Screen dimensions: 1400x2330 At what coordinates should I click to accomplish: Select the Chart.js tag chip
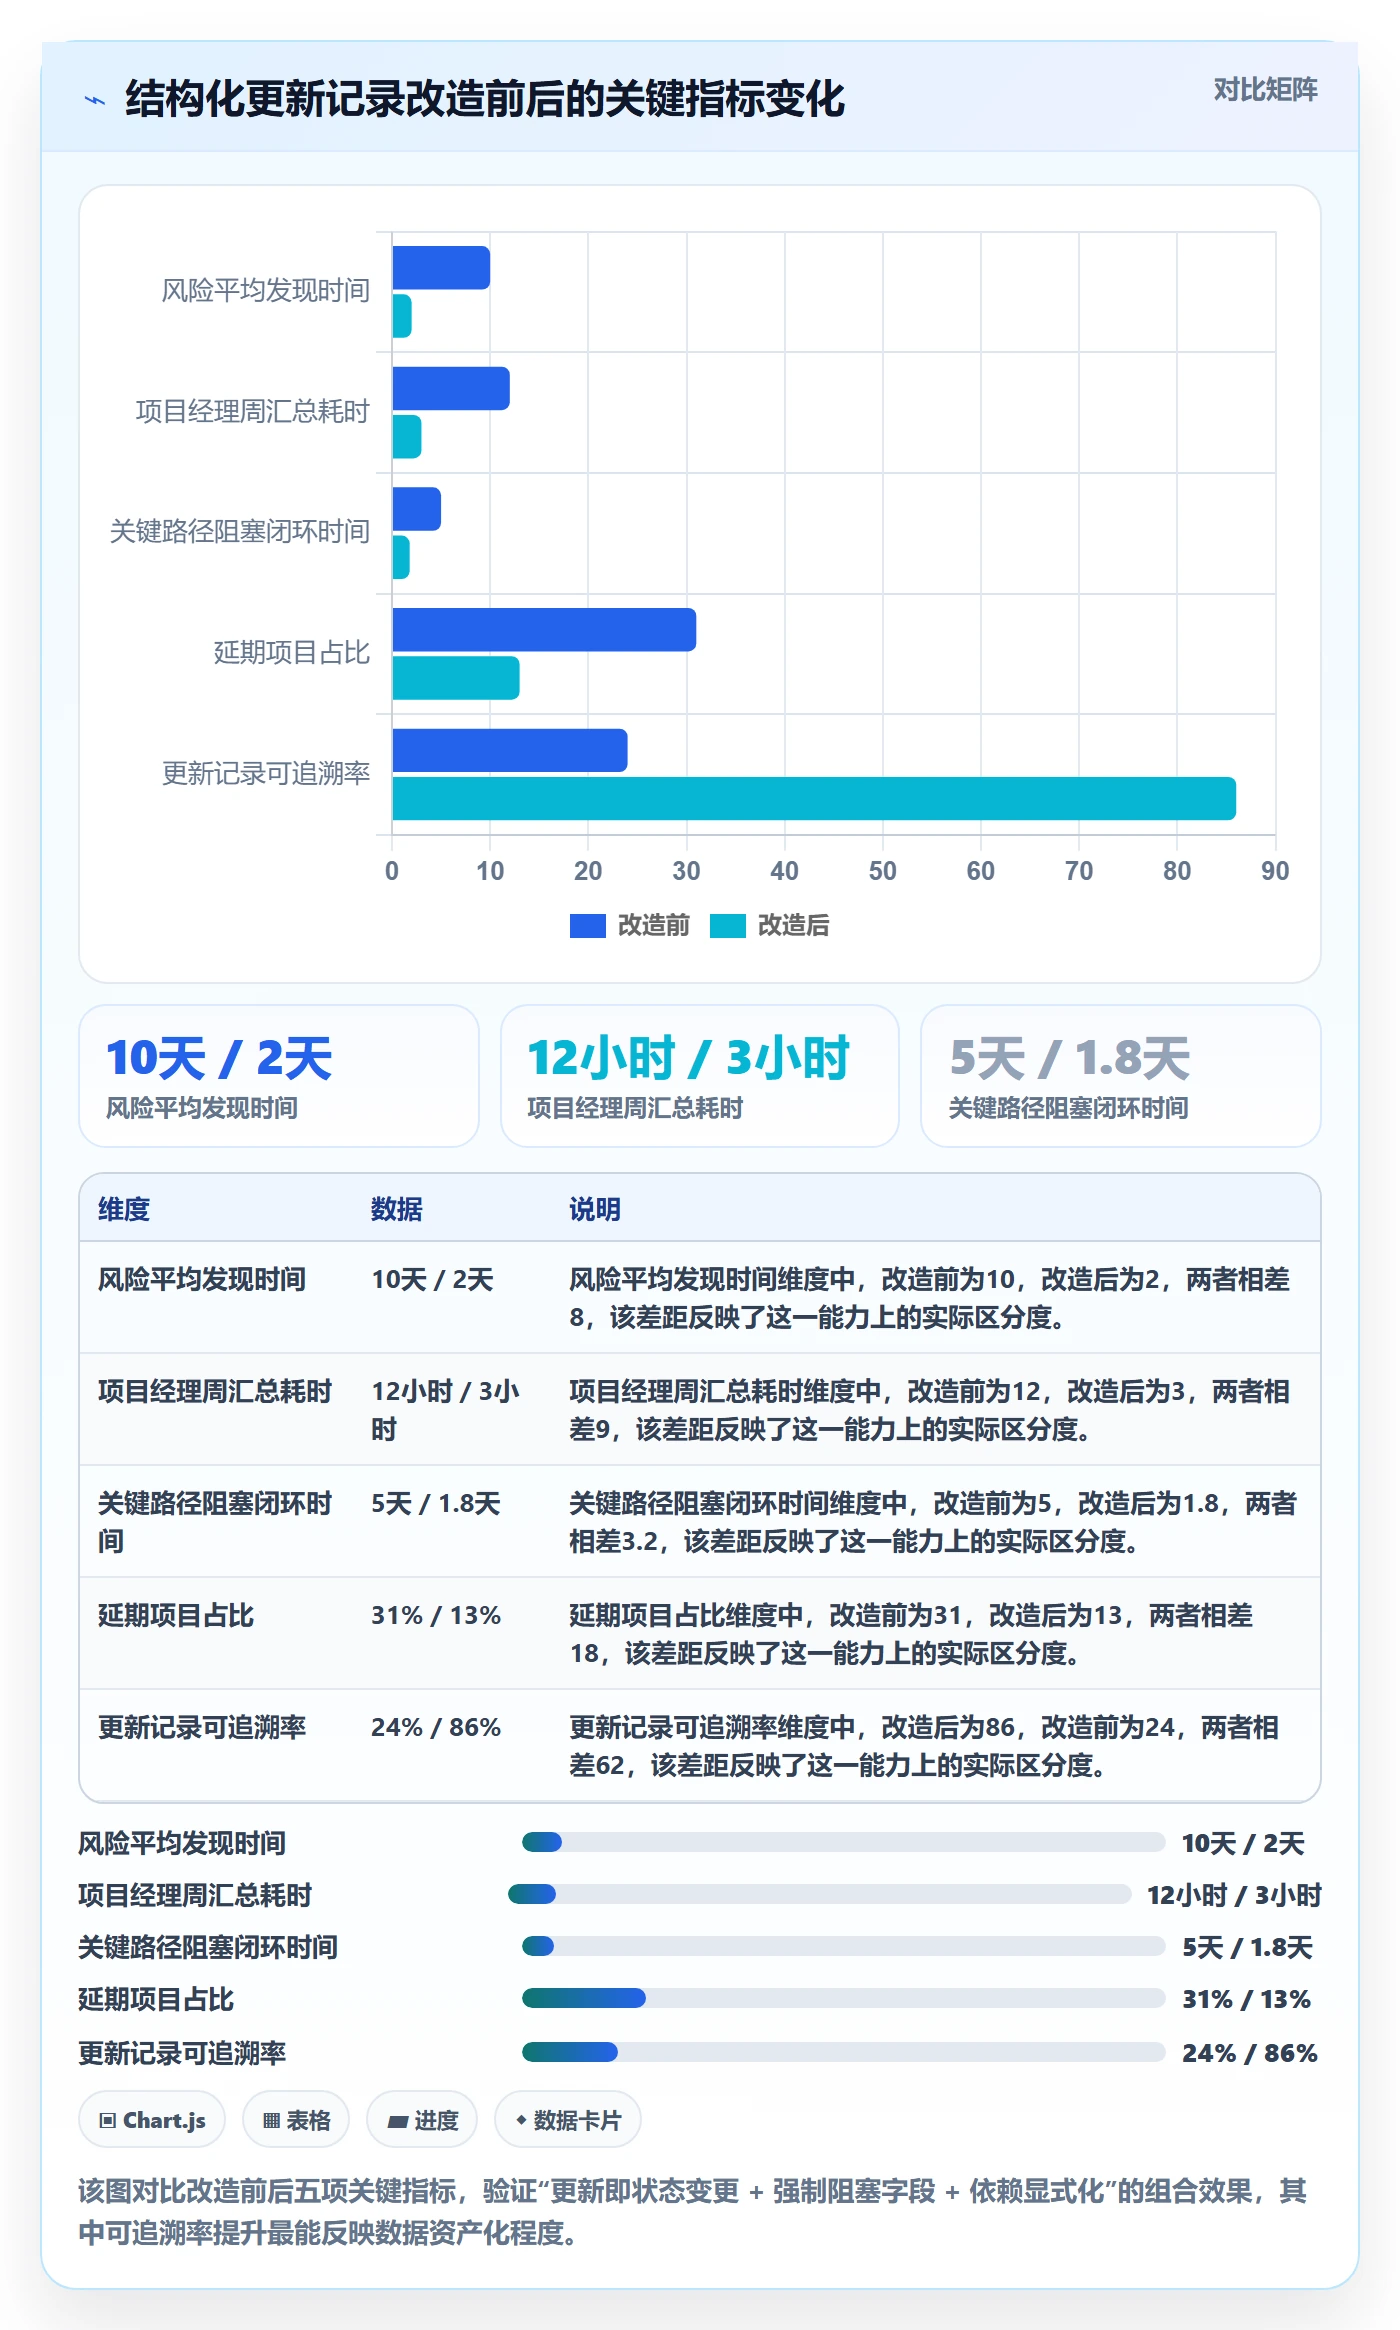pyautogui.click(x=152, y=2120)
